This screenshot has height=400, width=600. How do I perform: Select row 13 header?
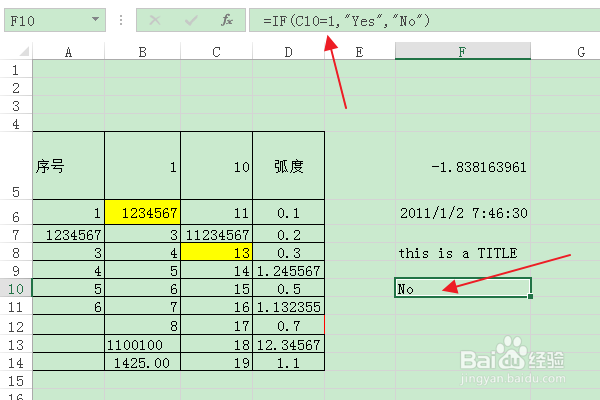16,344
